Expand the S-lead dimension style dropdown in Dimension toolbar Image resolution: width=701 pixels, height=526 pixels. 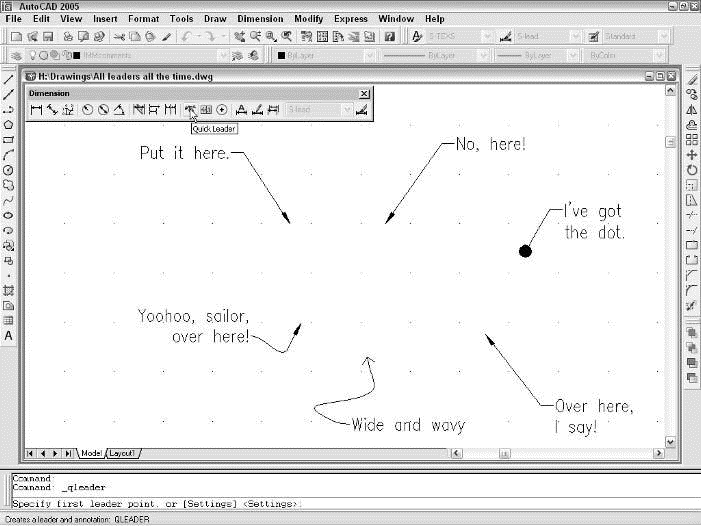347,110
